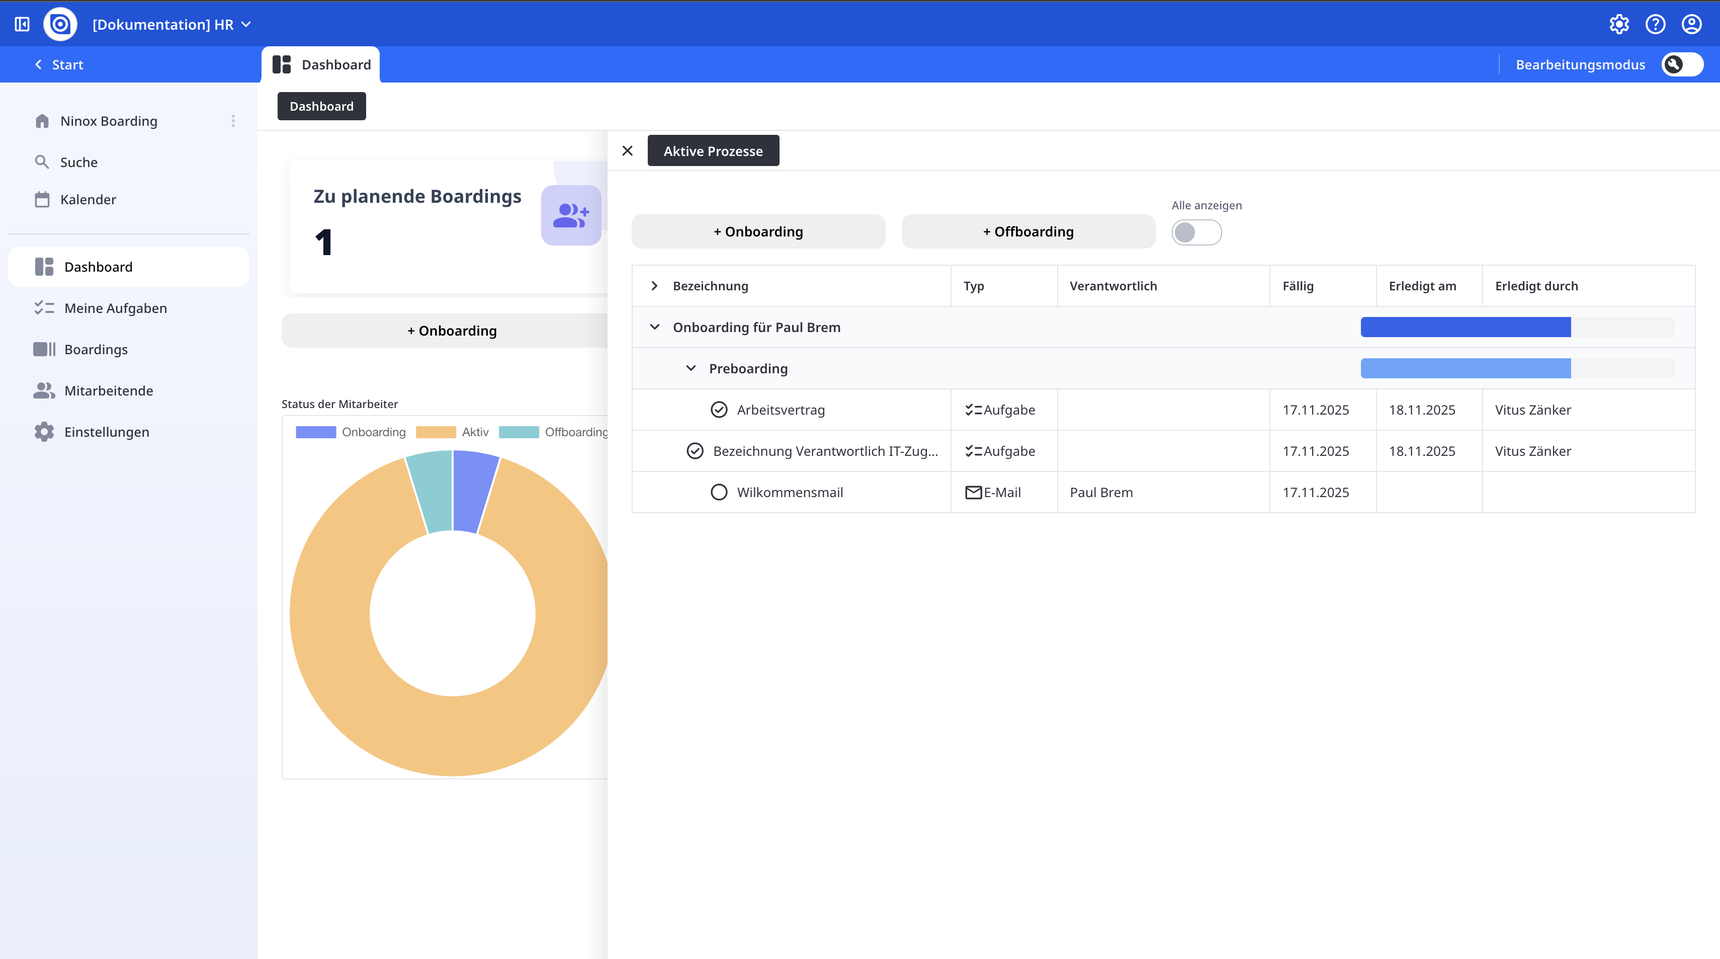Open the [Dokumentation] HR workspace dropdown
The height and width of the screenshot is (959, 1720).
coord(172,24)
